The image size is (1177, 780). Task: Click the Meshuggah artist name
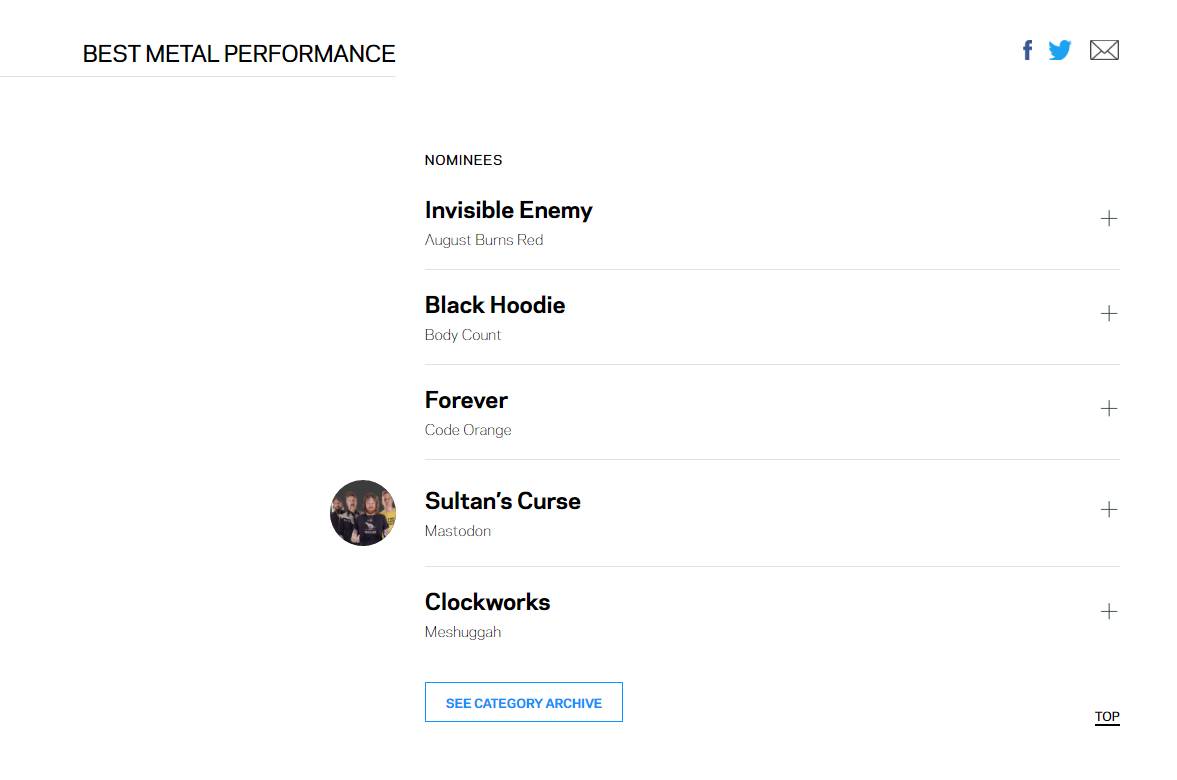coord(462,632)
